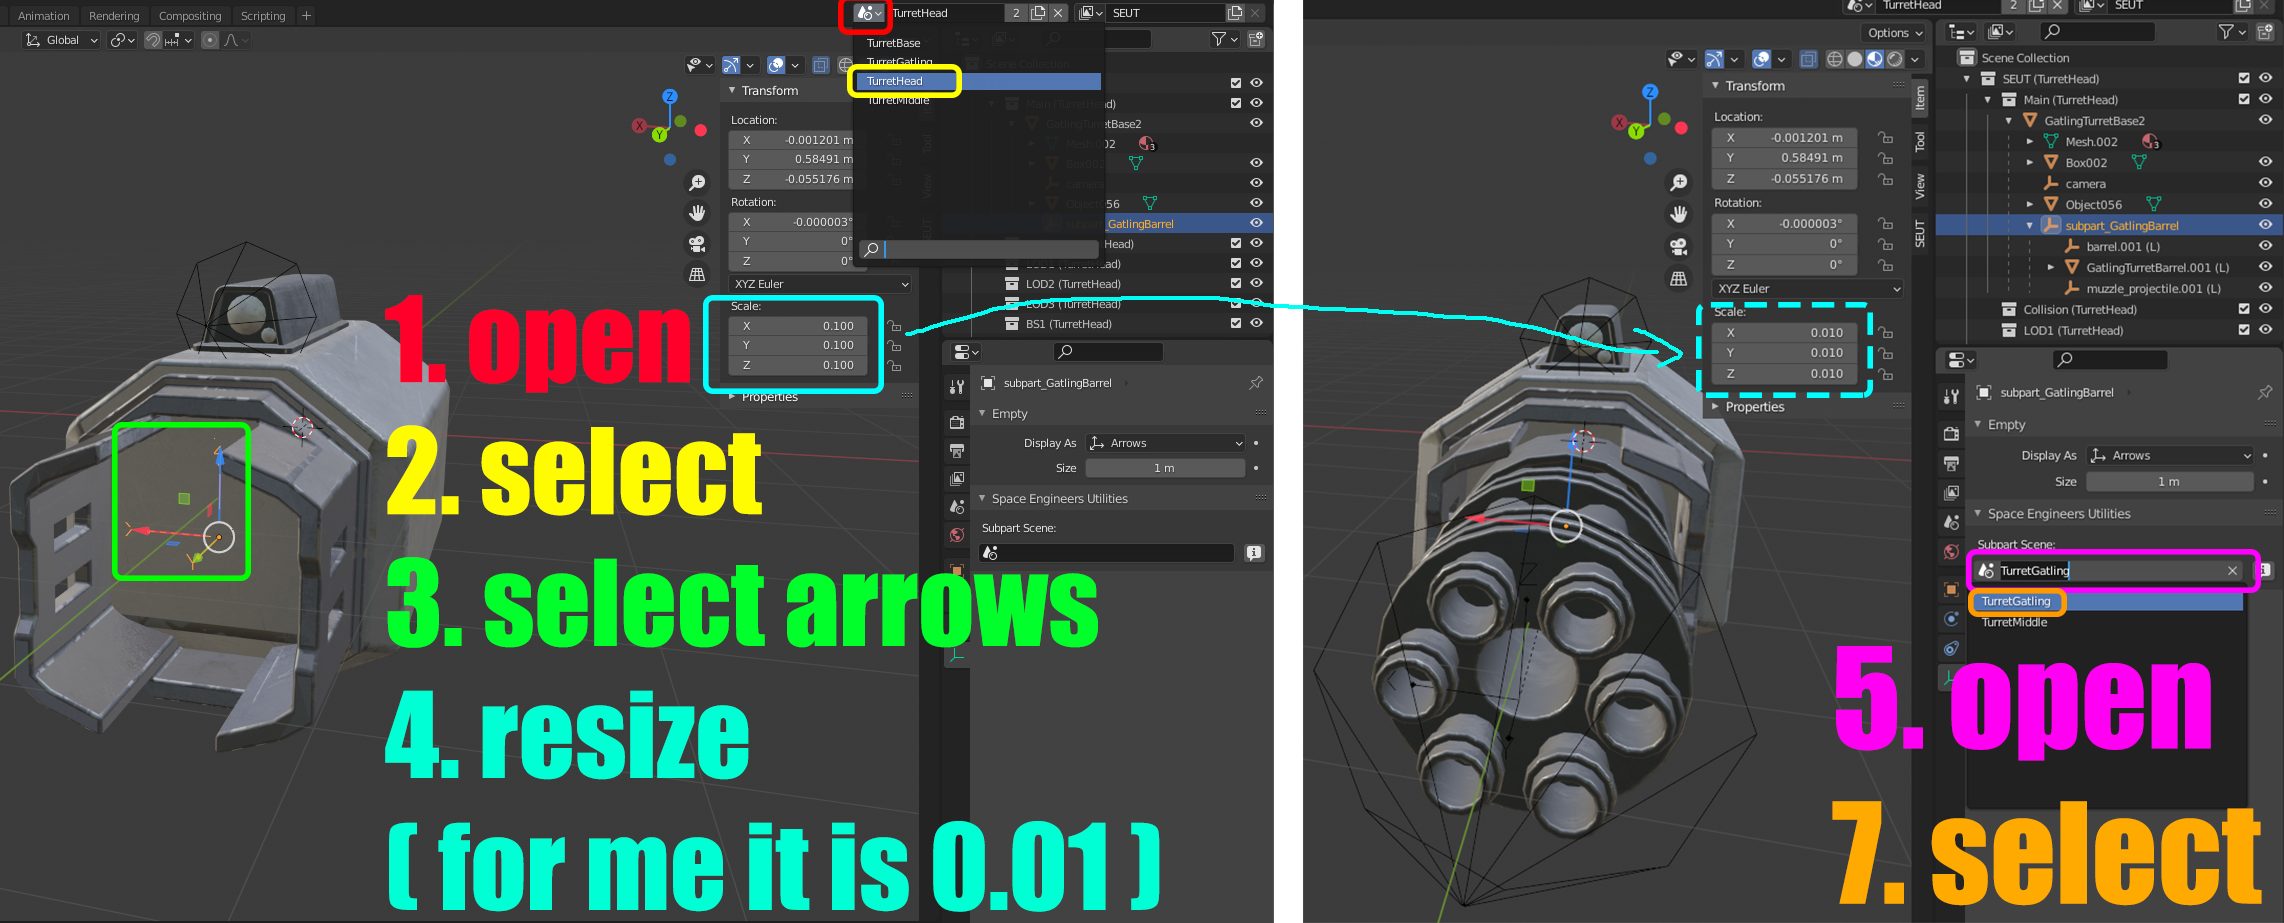The width and height of the screenshot is (2284, 923).
Task: Collapse GatlingTurretBase2 in right outliner
Action: [x=2009, y=121]
